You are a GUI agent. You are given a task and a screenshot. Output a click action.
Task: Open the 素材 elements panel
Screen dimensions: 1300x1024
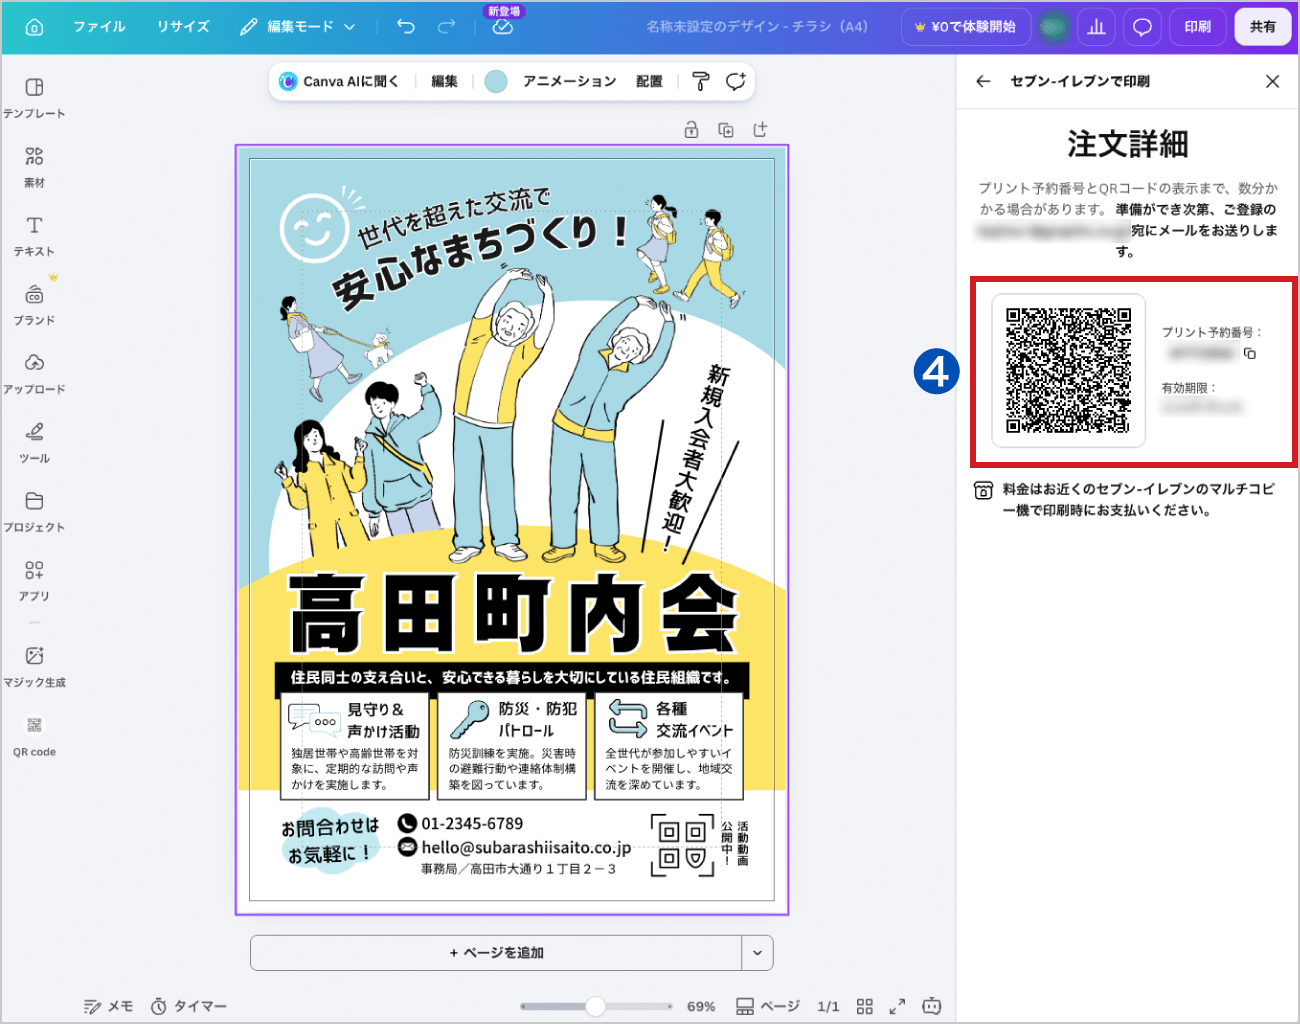(x=34, y=167)
